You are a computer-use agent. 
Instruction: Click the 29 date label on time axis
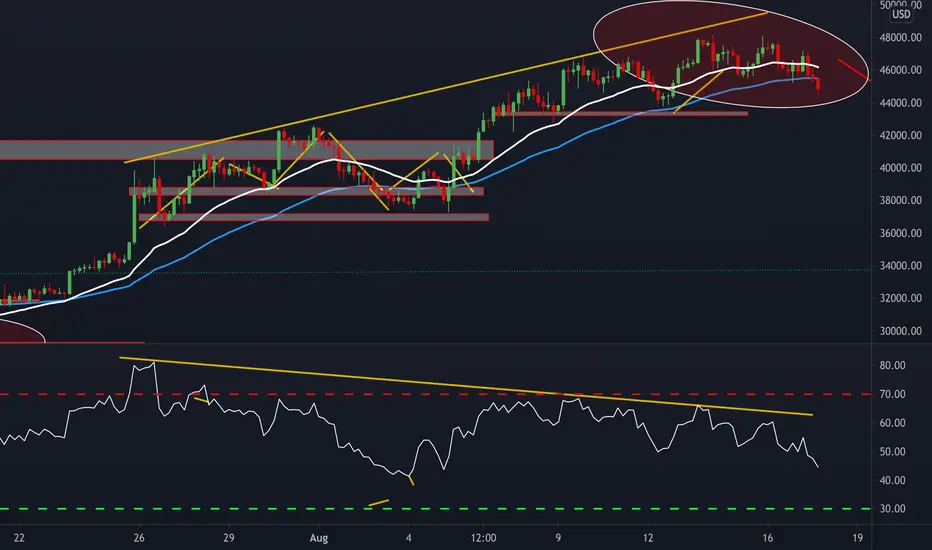tap(229, 538)
